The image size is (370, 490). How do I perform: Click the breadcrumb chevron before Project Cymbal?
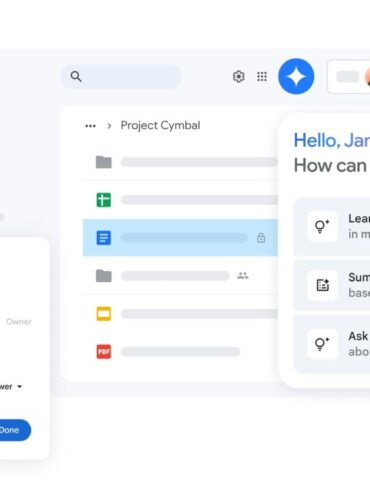tap(109, 126)
